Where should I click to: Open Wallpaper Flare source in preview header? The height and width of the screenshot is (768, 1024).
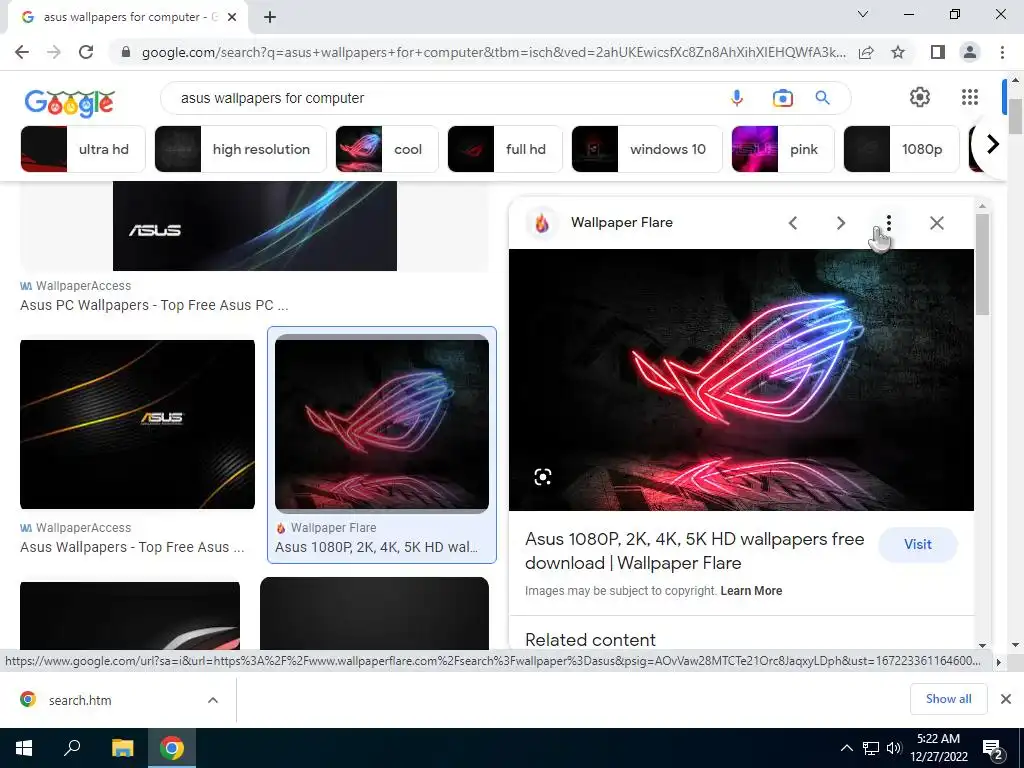[x=621, y=222]
